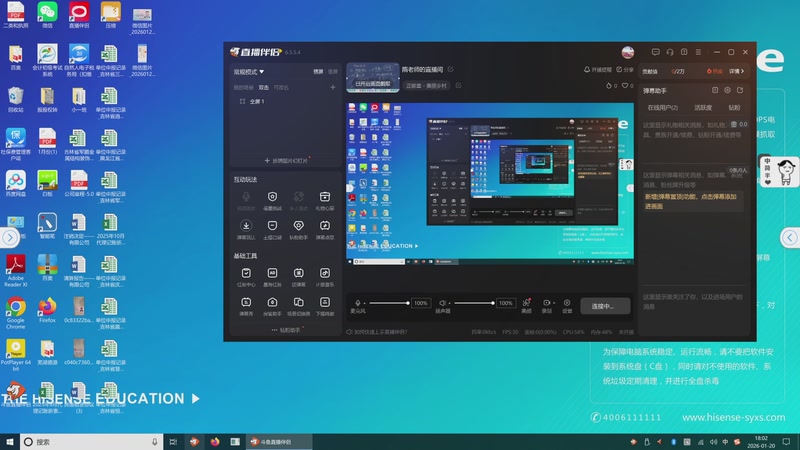Open the 礼物心愿 interactive tool
800x450 pixels.
click(x=324, y=197)
